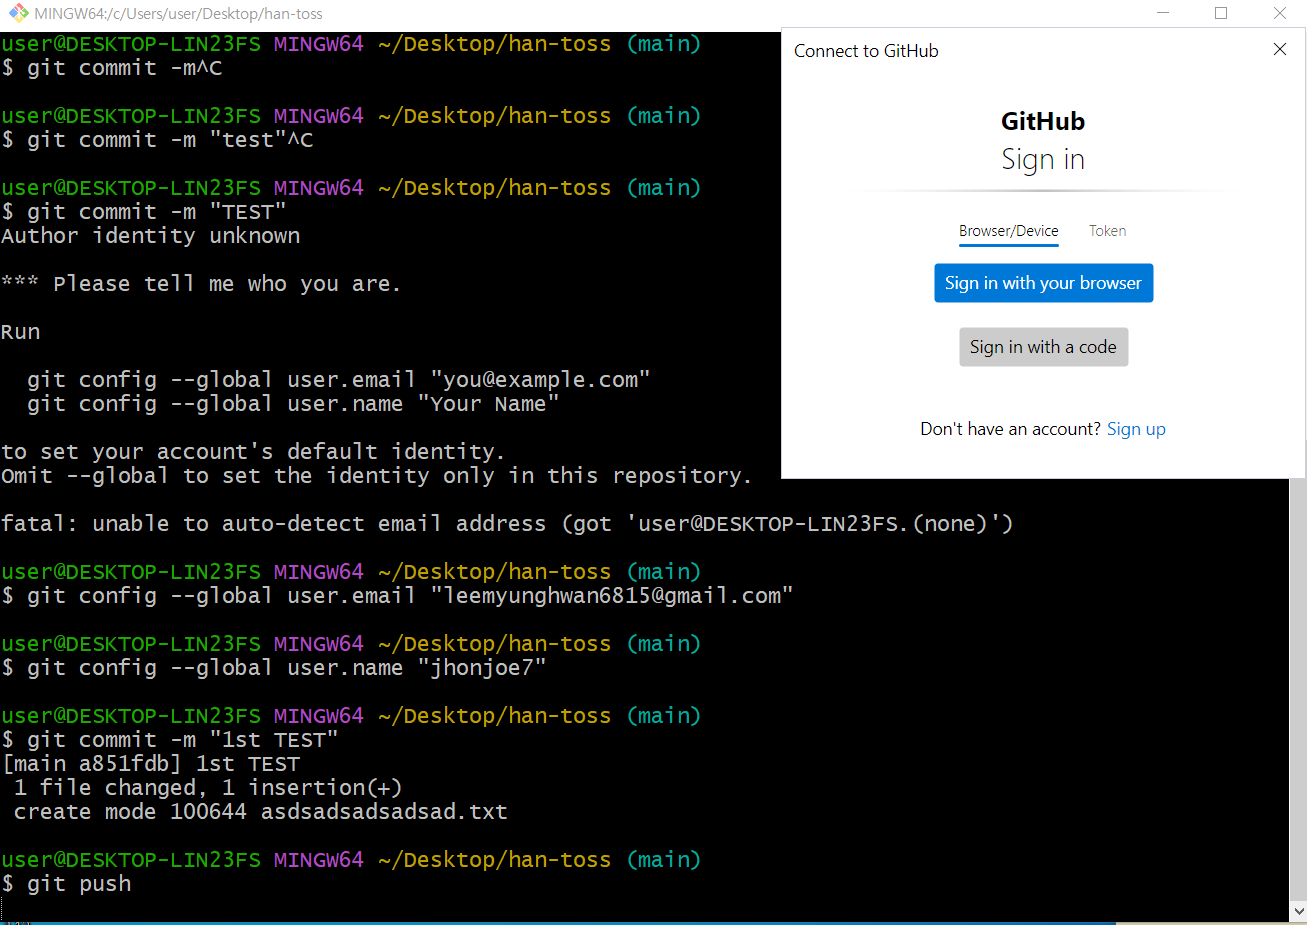Click '1 file changed, 1 insertion(+)' line
The height and width of the screenshot is (925, 1307).
208,788
